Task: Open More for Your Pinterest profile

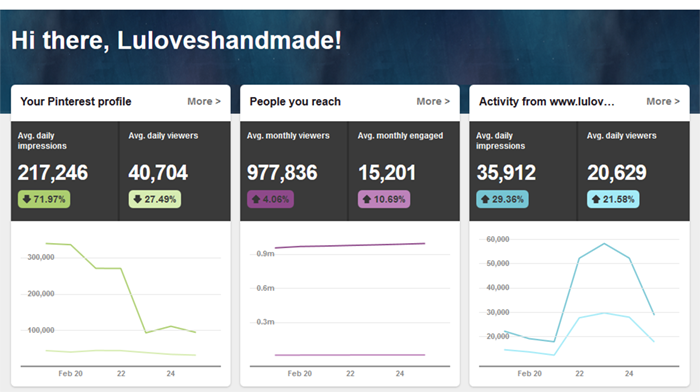Action: point(204,101)
